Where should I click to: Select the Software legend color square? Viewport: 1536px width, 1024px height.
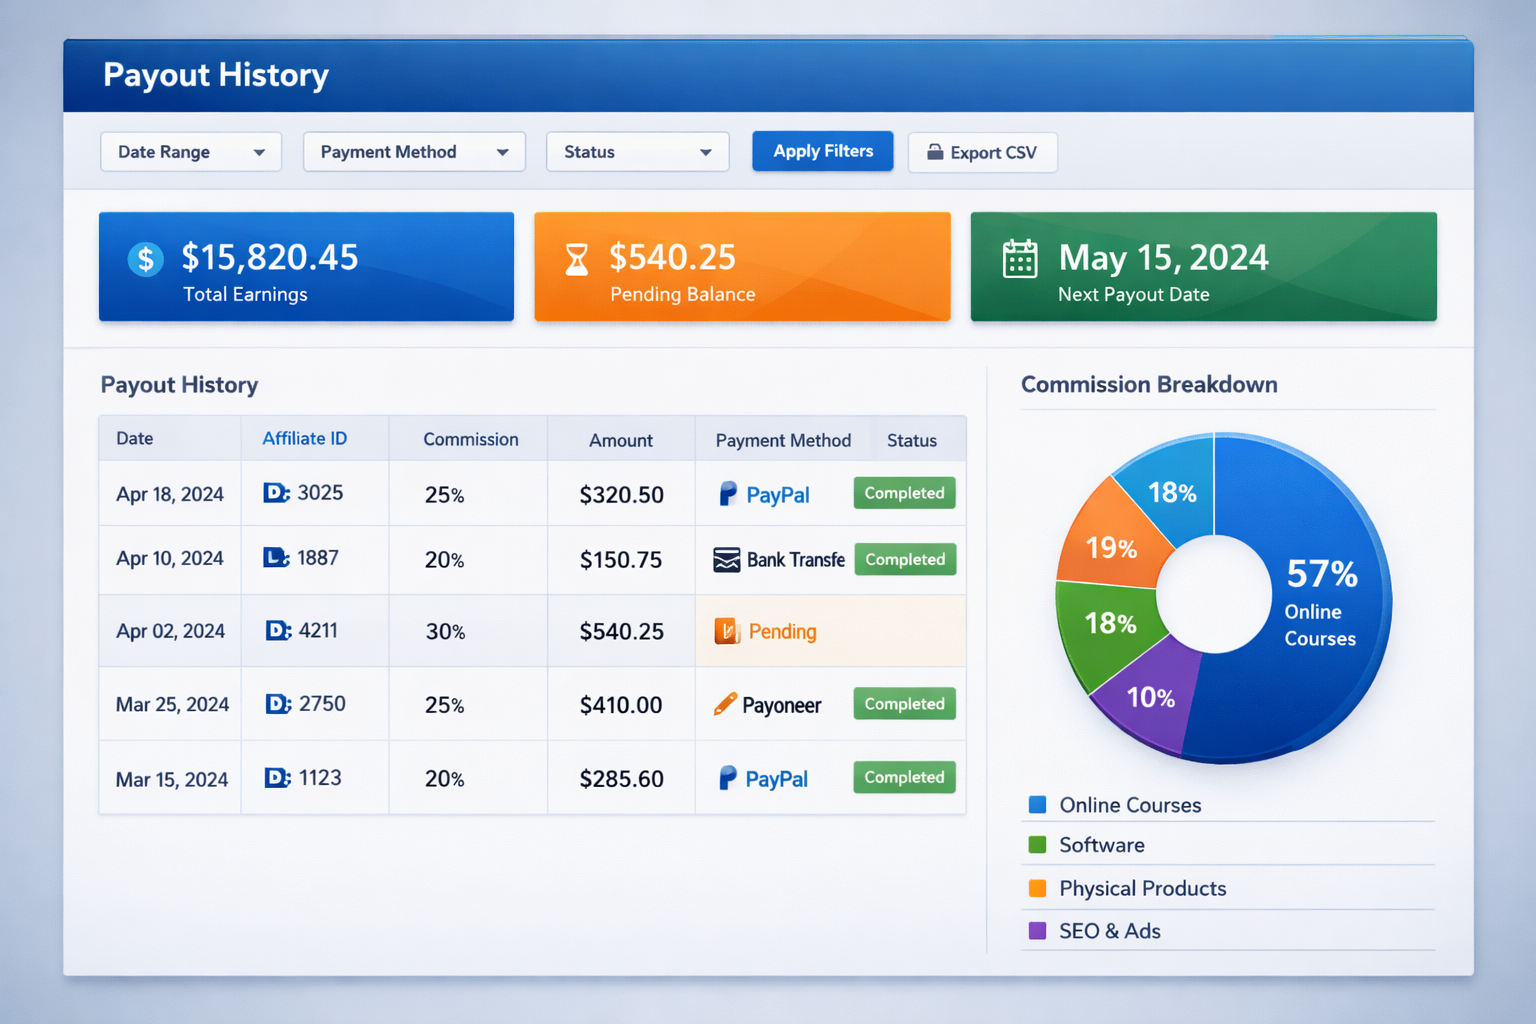click(x=1038, y=845)
